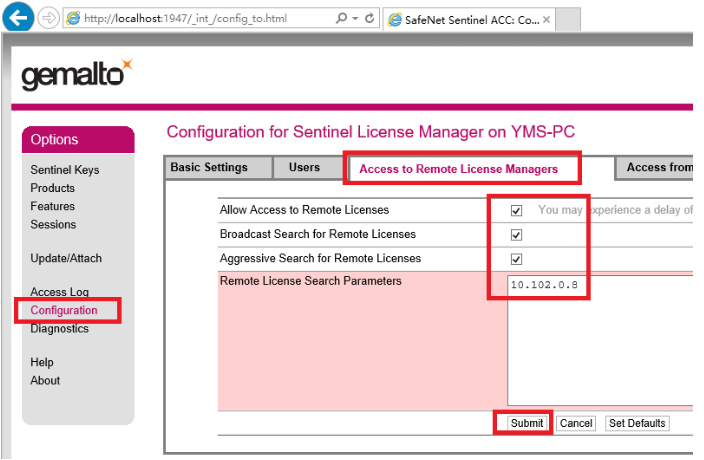
Task: Open a new blank browser tab
Action: pos(568,19)
